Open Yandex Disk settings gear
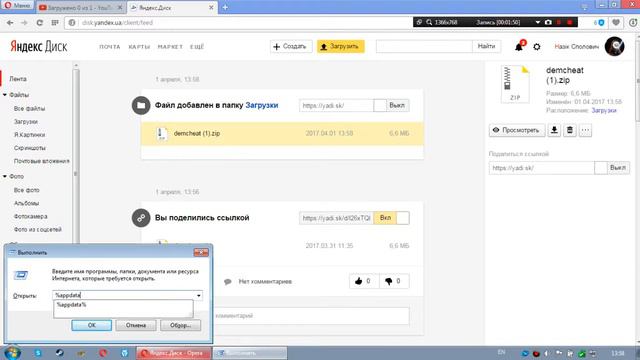 pos(537,47)
